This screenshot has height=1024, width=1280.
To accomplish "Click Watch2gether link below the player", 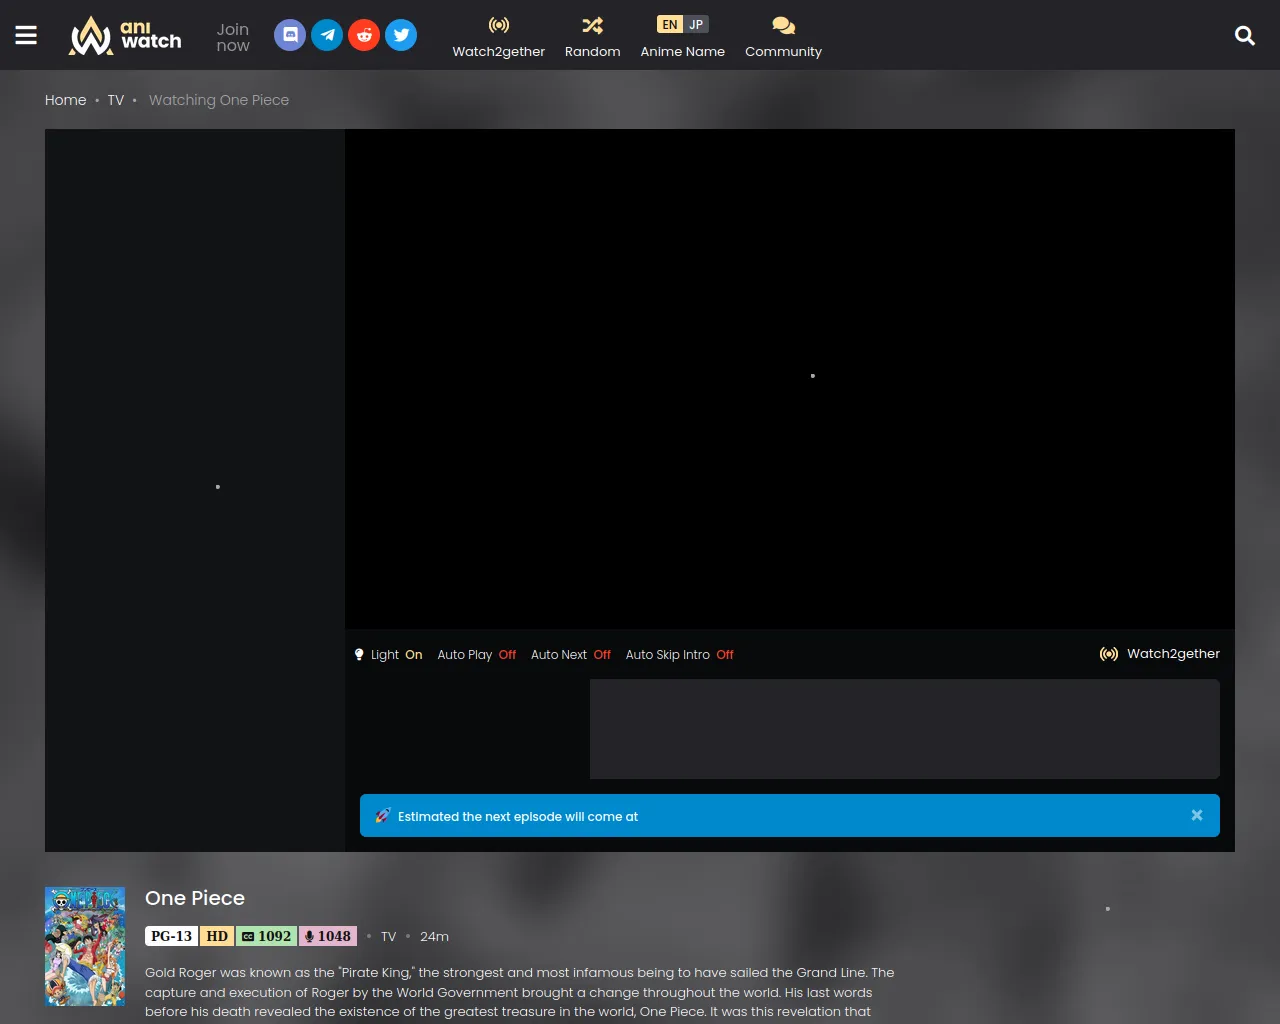I will pyautogui.click(x=1160, y=654).
